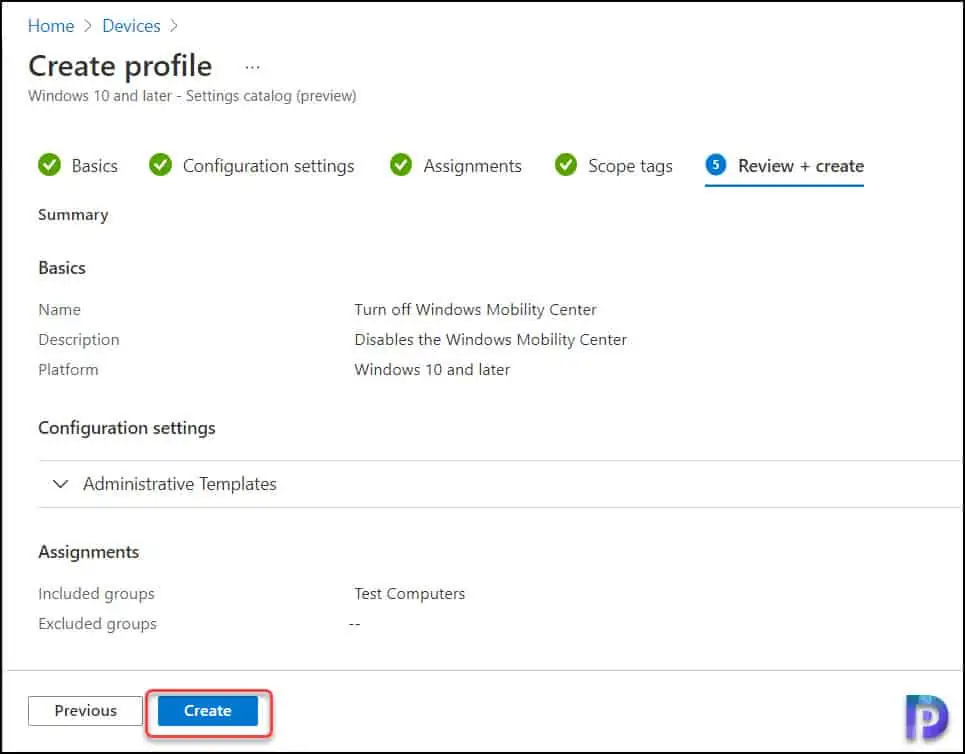Click the 'Name' field label
The image size is (965, 754).
pos(59,310)
